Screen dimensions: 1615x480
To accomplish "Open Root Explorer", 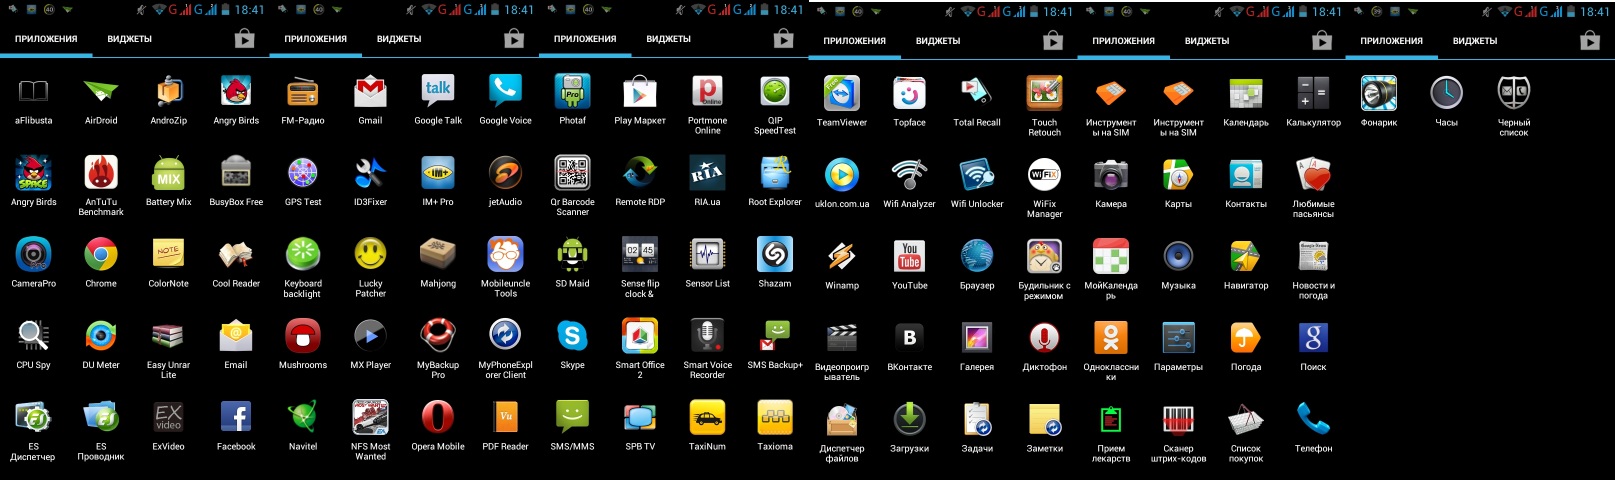I will [774, 174].
